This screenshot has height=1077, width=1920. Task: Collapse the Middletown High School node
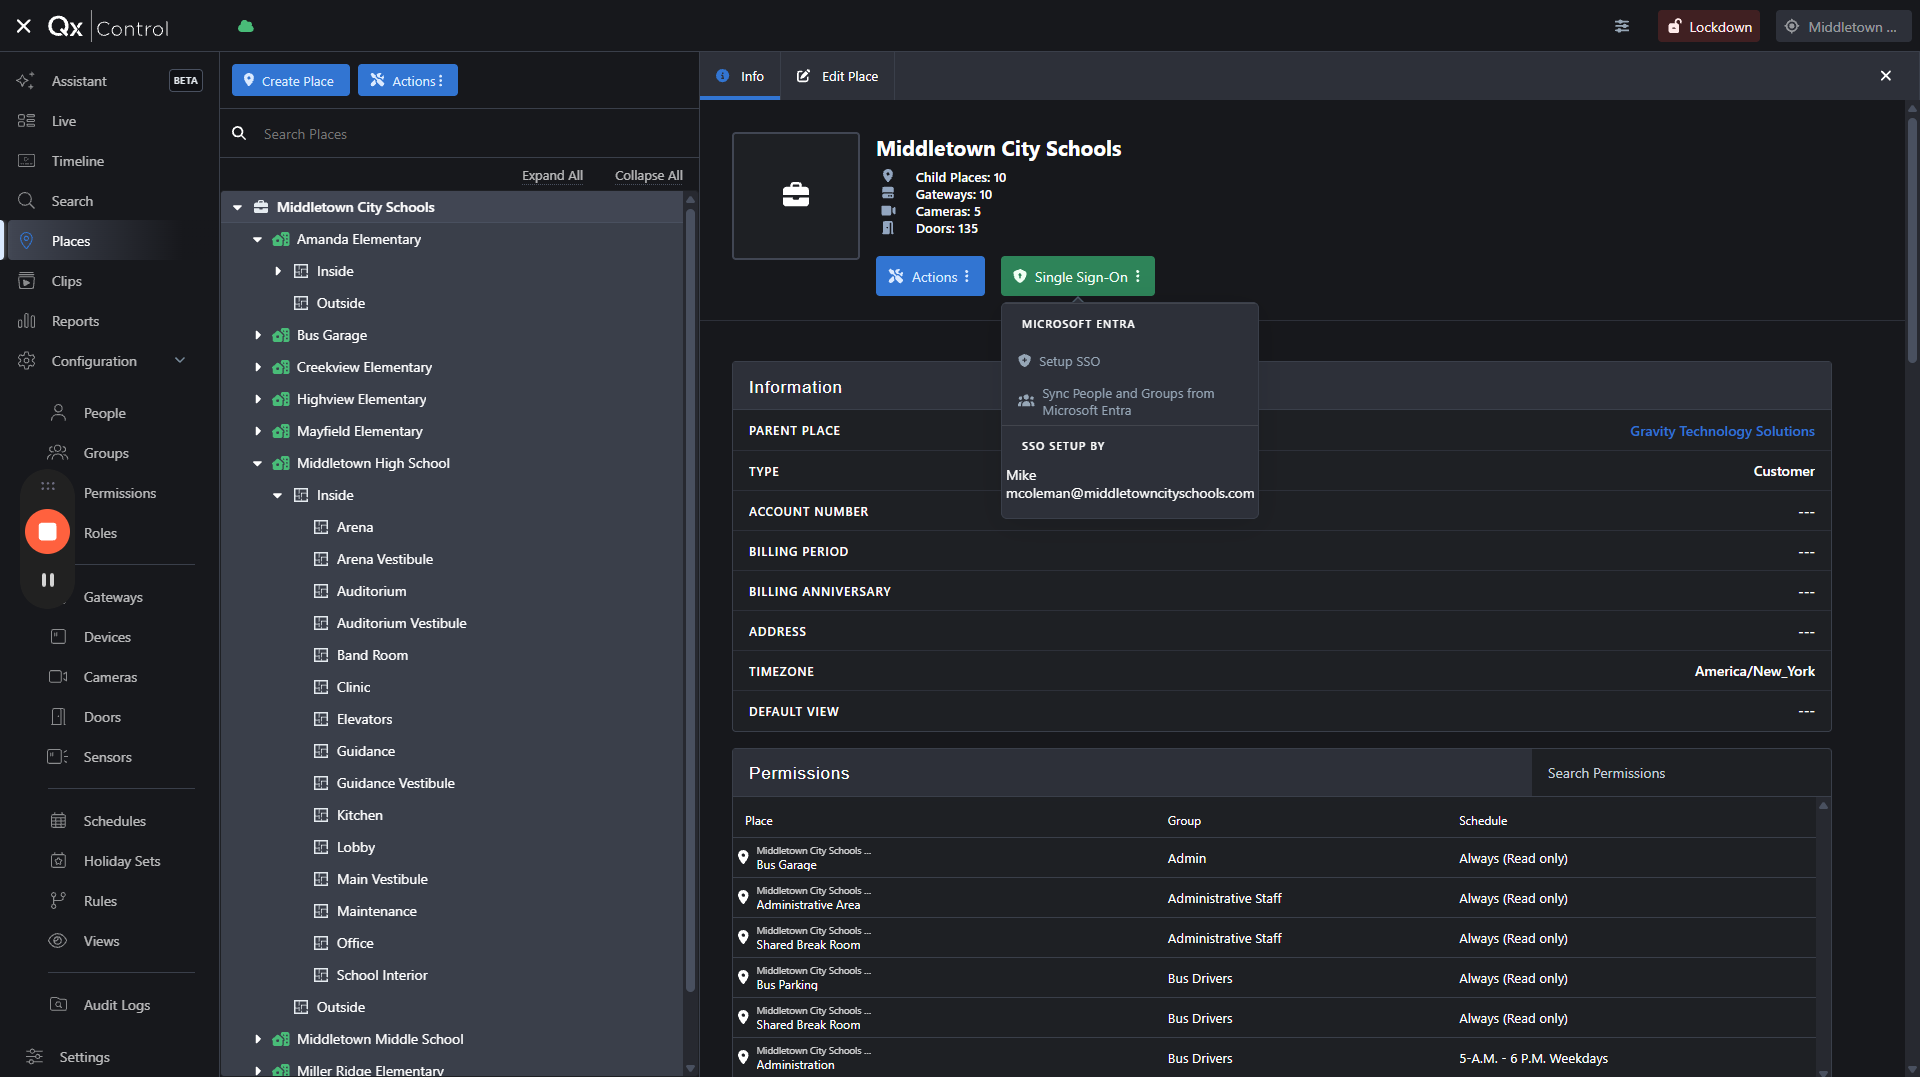[x=258, y=464]
